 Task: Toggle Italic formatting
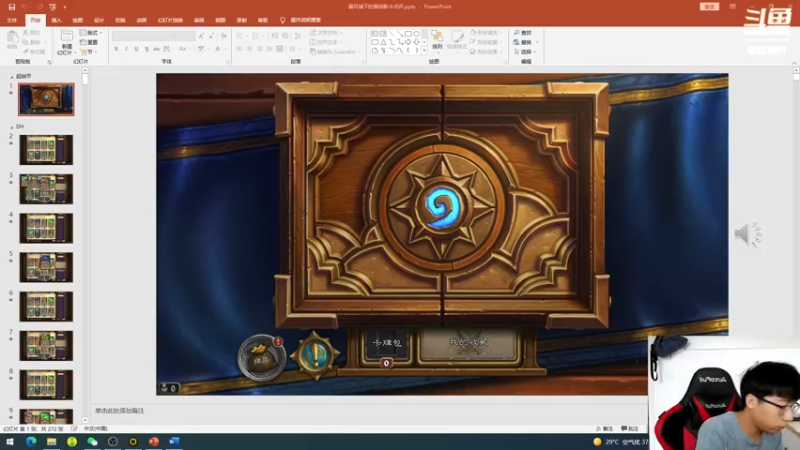[126, 49]
